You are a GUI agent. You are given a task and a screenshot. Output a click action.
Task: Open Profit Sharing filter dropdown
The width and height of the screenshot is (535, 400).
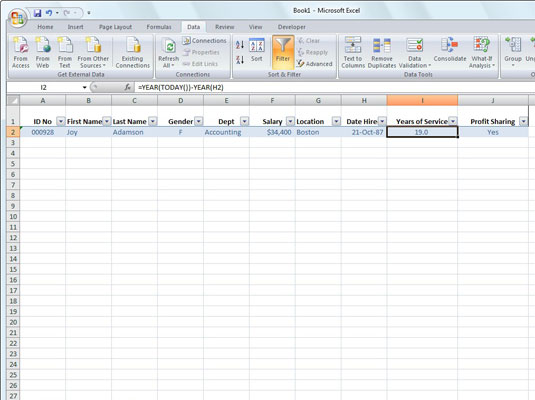(523, 121)
